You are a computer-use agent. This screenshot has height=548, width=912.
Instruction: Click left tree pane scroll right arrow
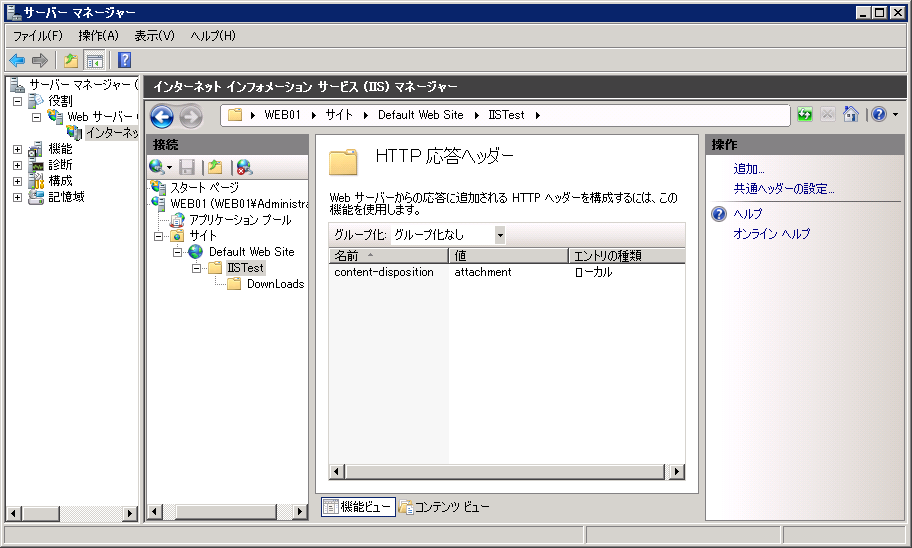pyautogui.click(x=130, y=513)
